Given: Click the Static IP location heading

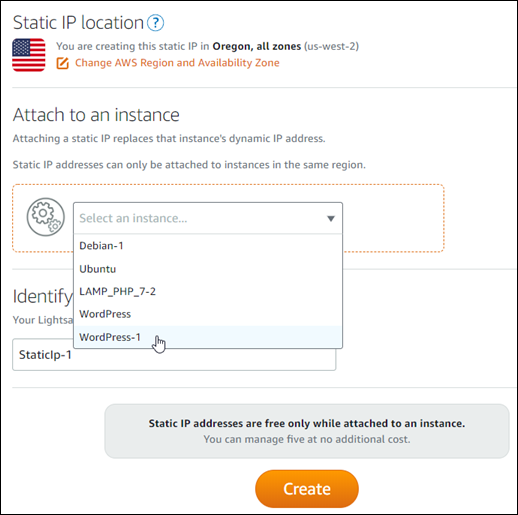Looking at the screenshot, I should pos(78,23).
